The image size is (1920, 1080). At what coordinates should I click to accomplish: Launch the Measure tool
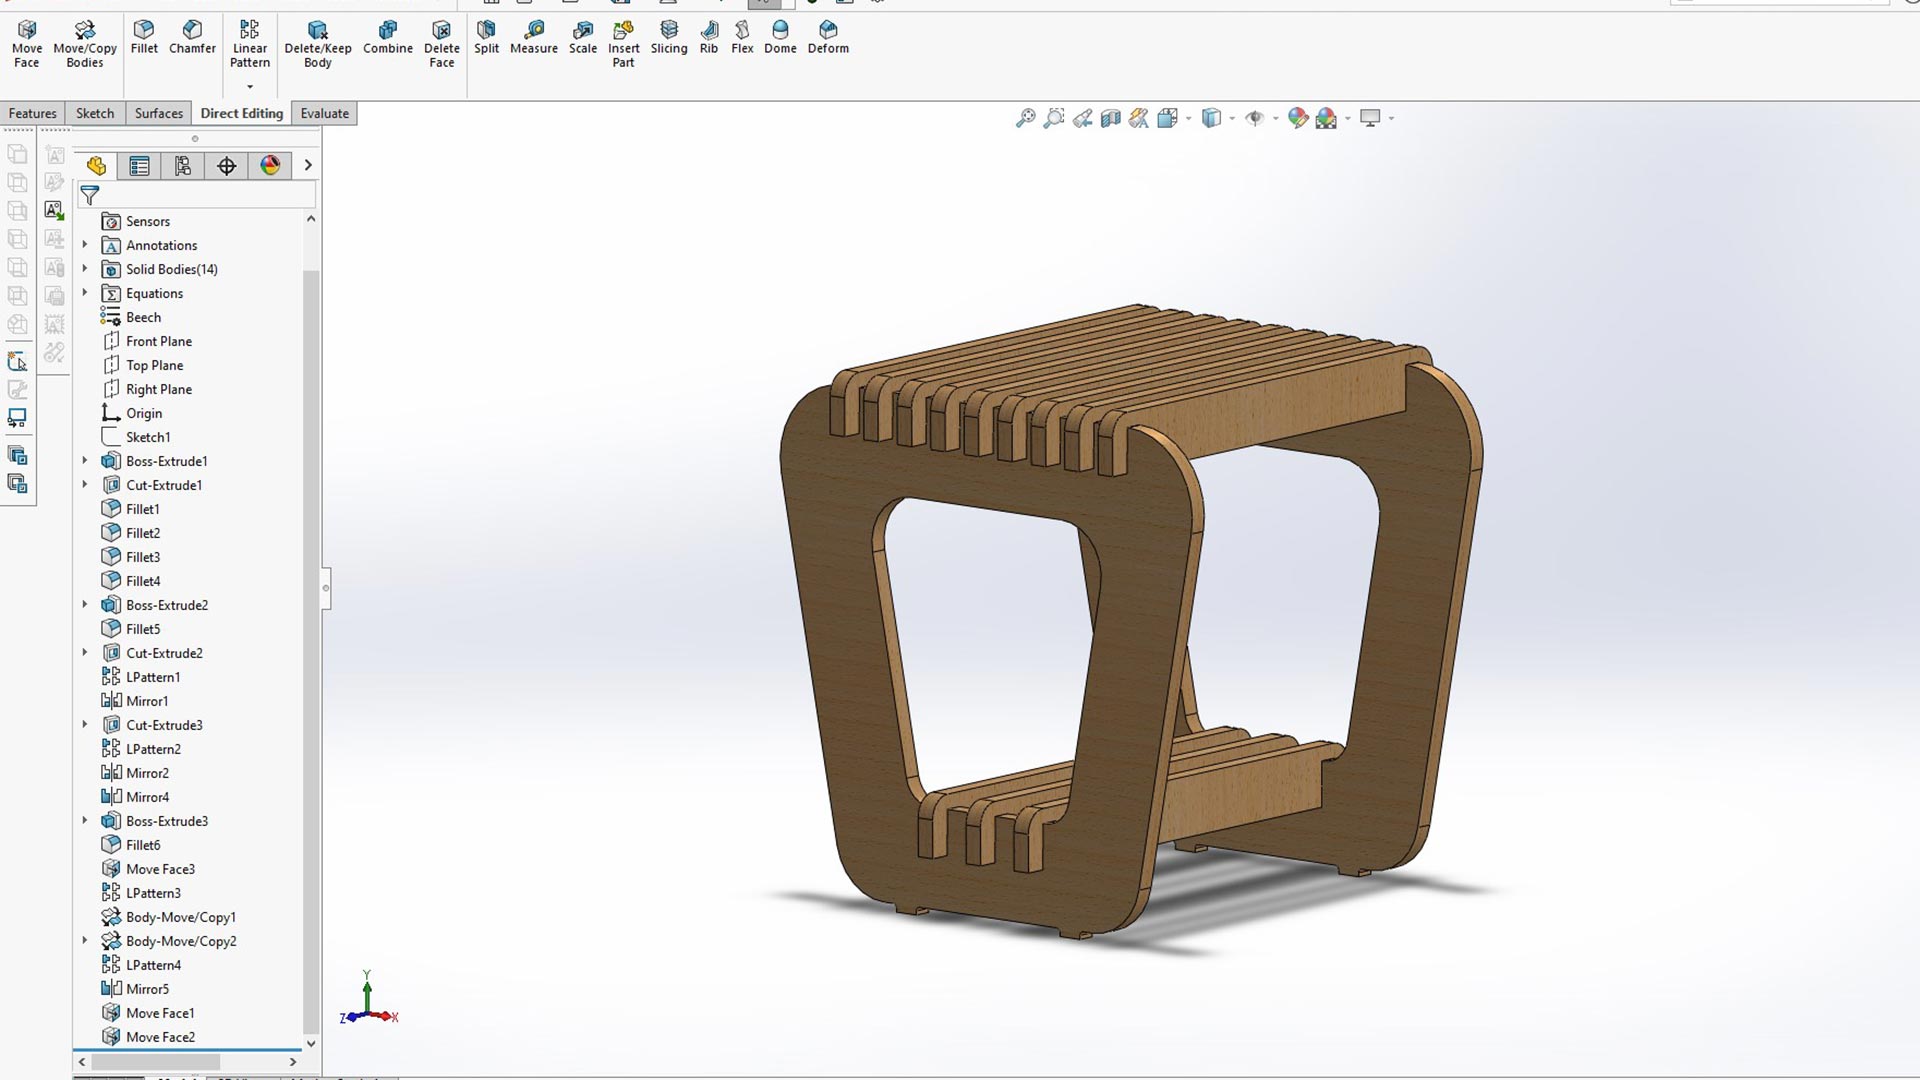(534, 38)
